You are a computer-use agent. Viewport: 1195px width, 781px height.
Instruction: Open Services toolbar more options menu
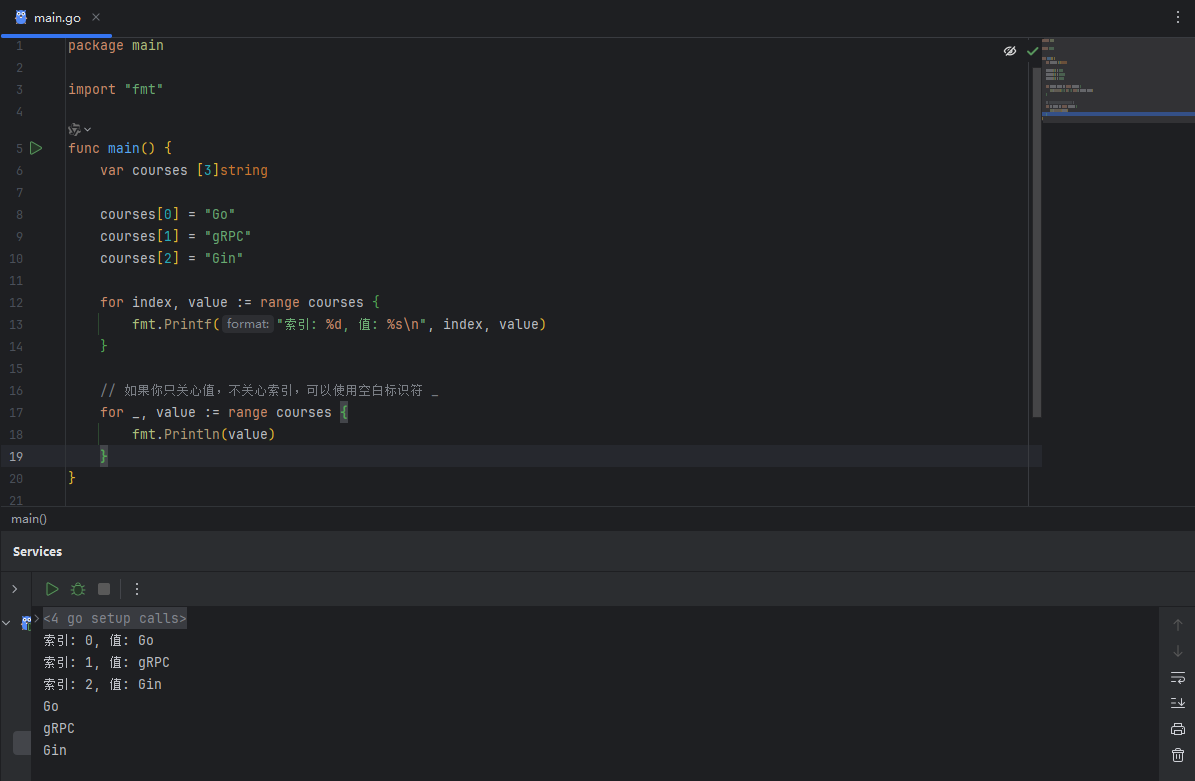(x=137, y=589)
